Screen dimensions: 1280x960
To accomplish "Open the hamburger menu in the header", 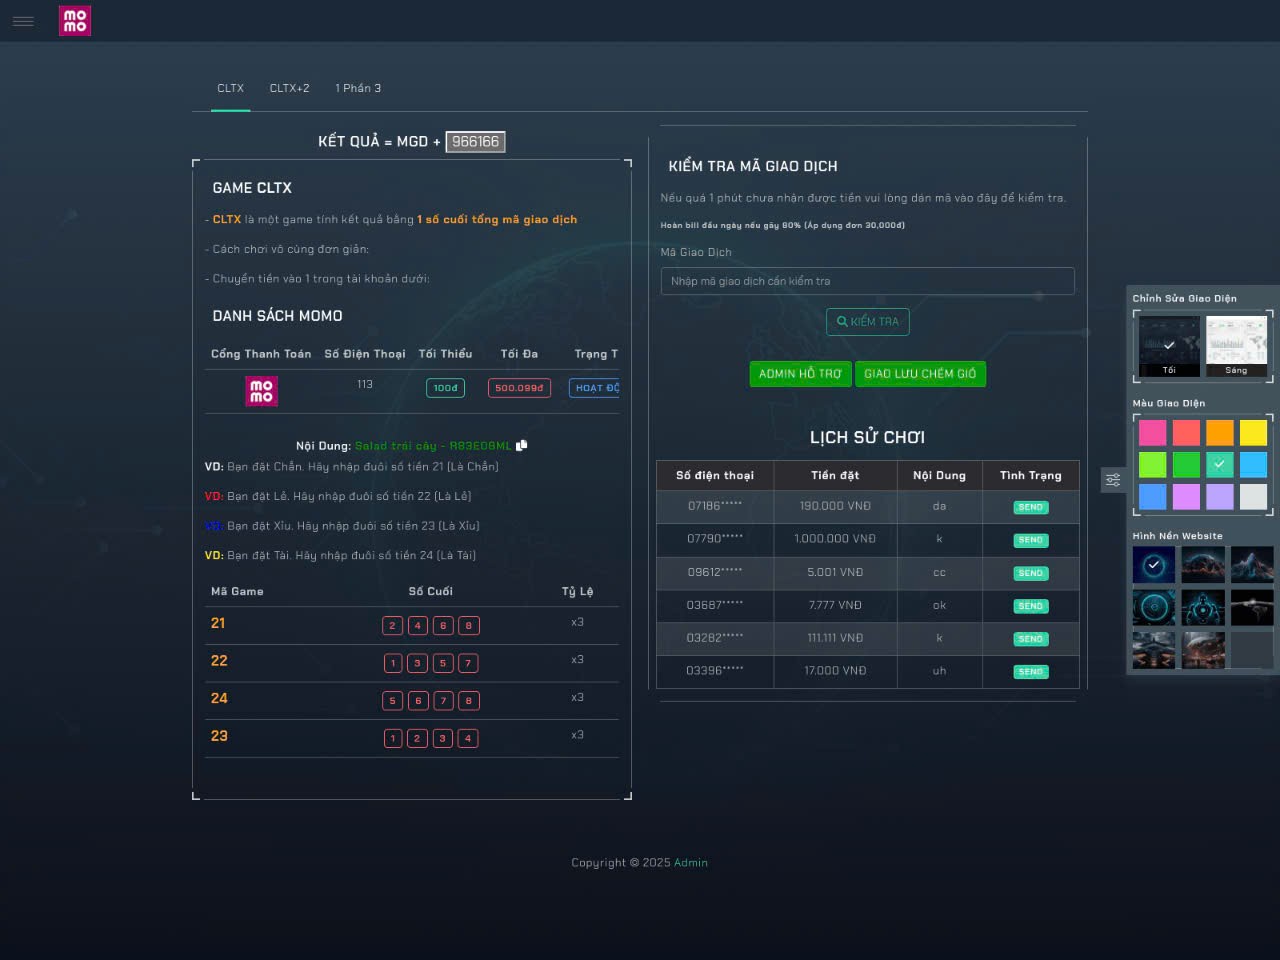I will (23, 21).
